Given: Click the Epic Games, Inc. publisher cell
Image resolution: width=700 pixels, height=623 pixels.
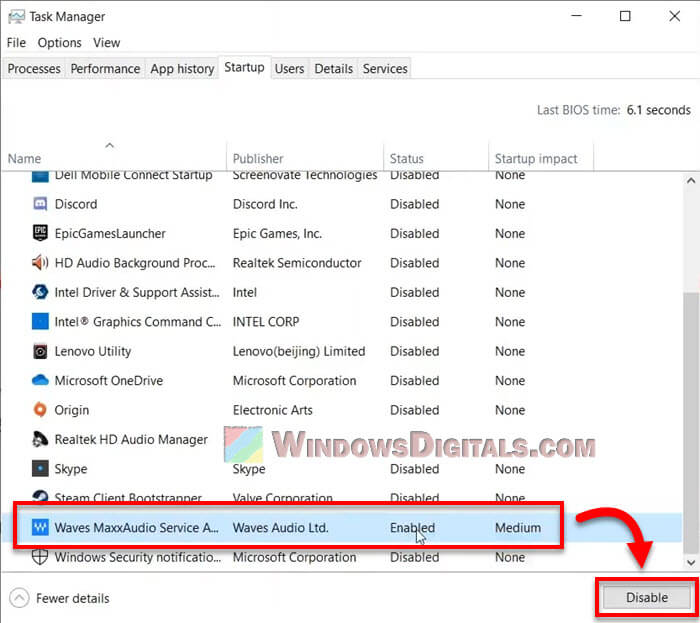Looking at the screenshot, I should (277, 233).
